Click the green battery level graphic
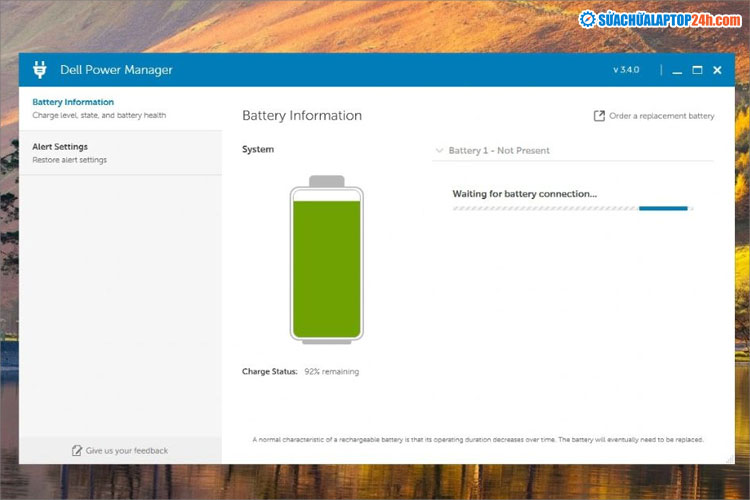 (327, 259)
